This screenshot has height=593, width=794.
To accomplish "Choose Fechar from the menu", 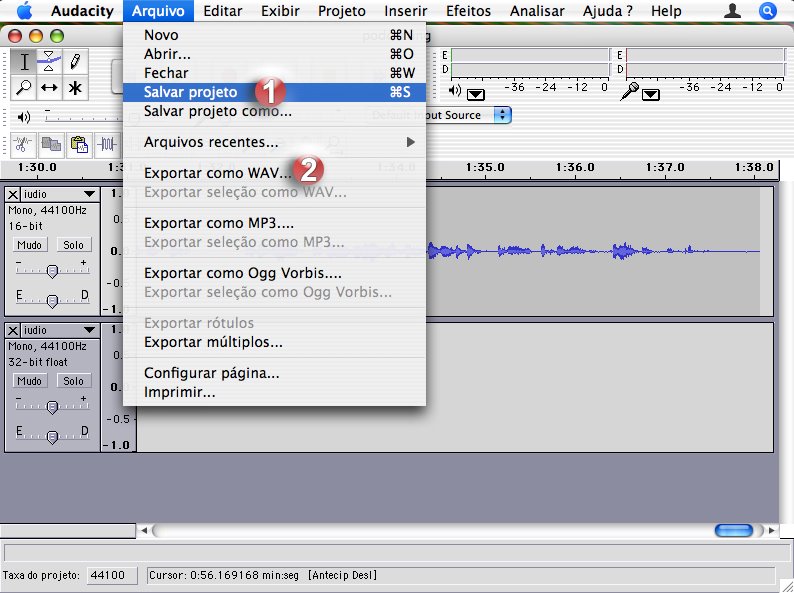I will coord(274,73).
